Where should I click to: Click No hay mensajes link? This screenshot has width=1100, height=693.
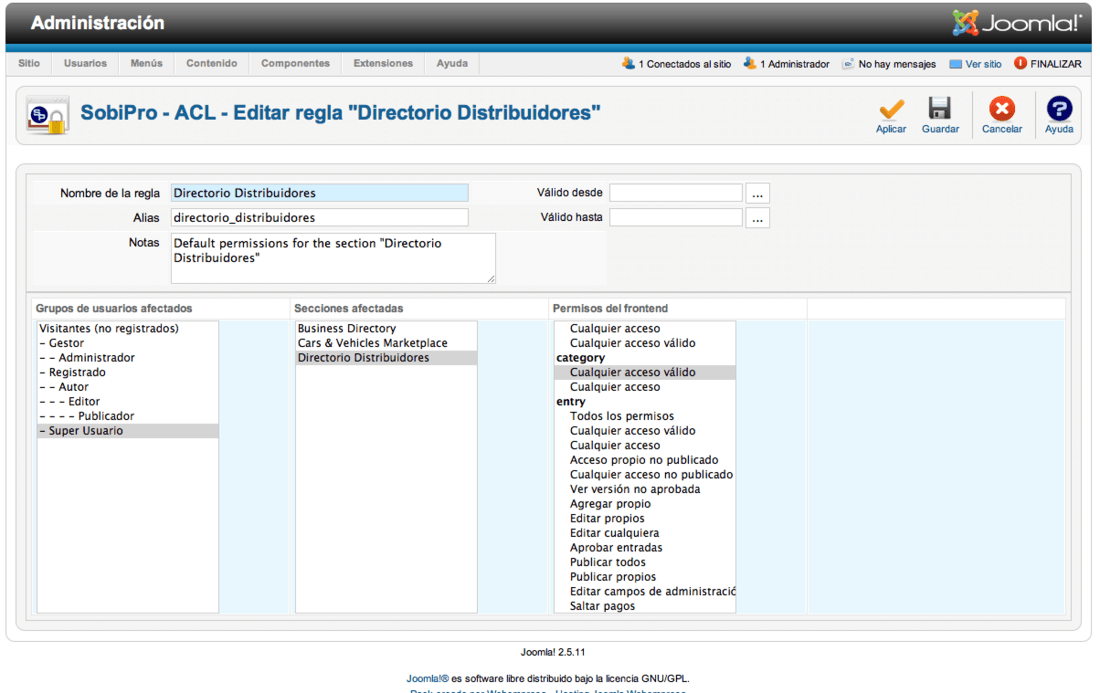coord(897,64)
